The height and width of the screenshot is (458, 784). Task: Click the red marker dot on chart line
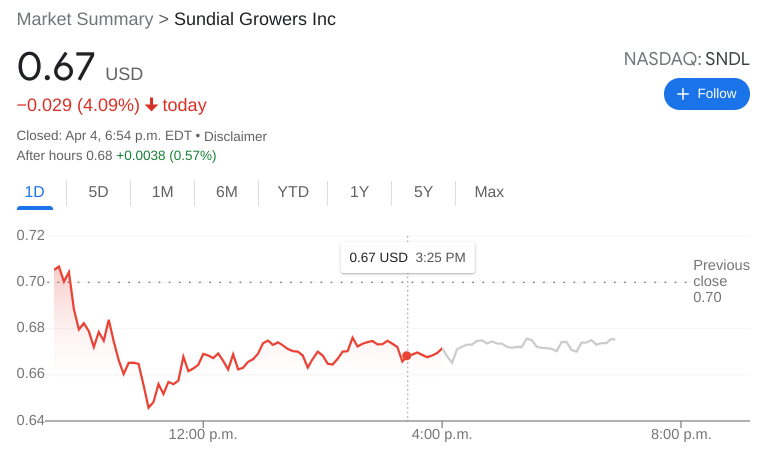(x=406, y=356)
